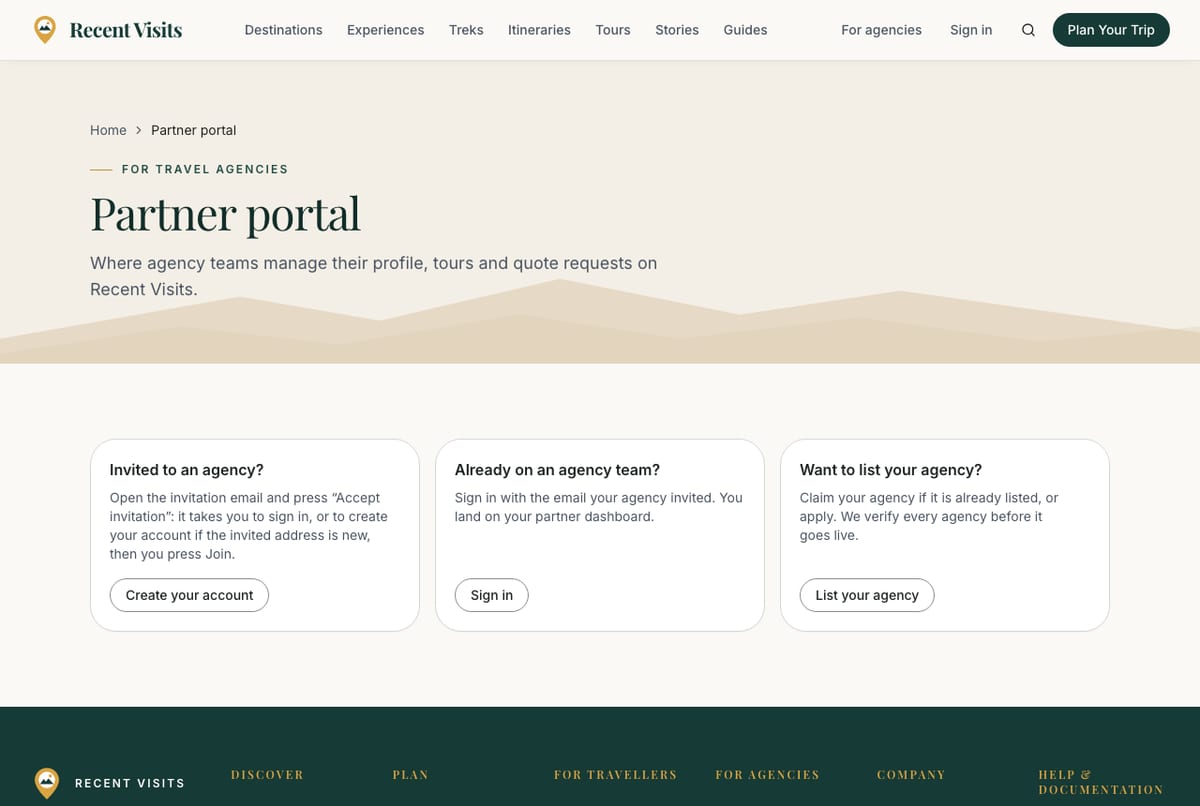Click the Recent Visits pin logo icon in header

pos(45,30)
